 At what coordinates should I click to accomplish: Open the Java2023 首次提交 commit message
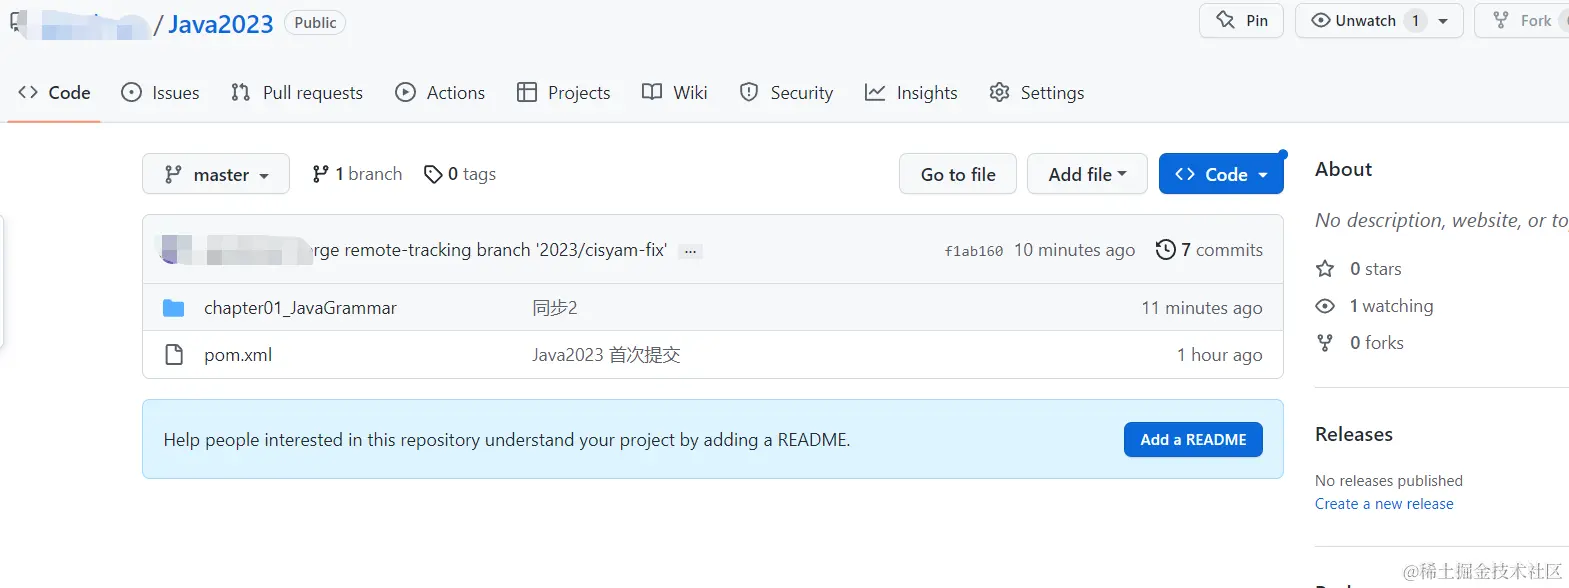tap(606, 355)
